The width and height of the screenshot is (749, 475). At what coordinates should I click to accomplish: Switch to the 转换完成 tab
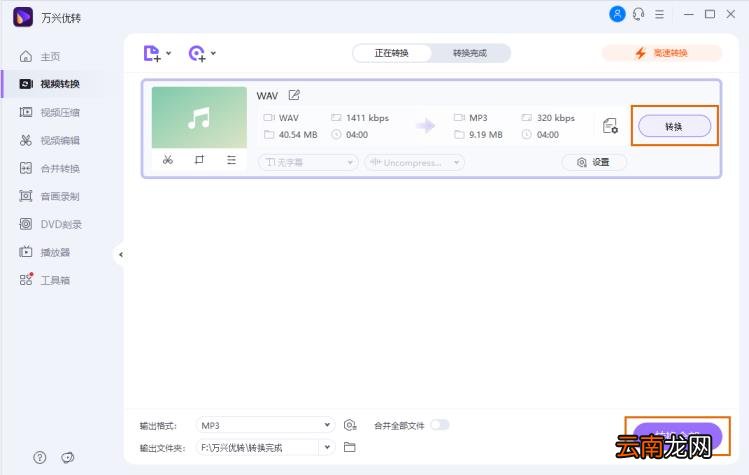click(x=470, y=53)
